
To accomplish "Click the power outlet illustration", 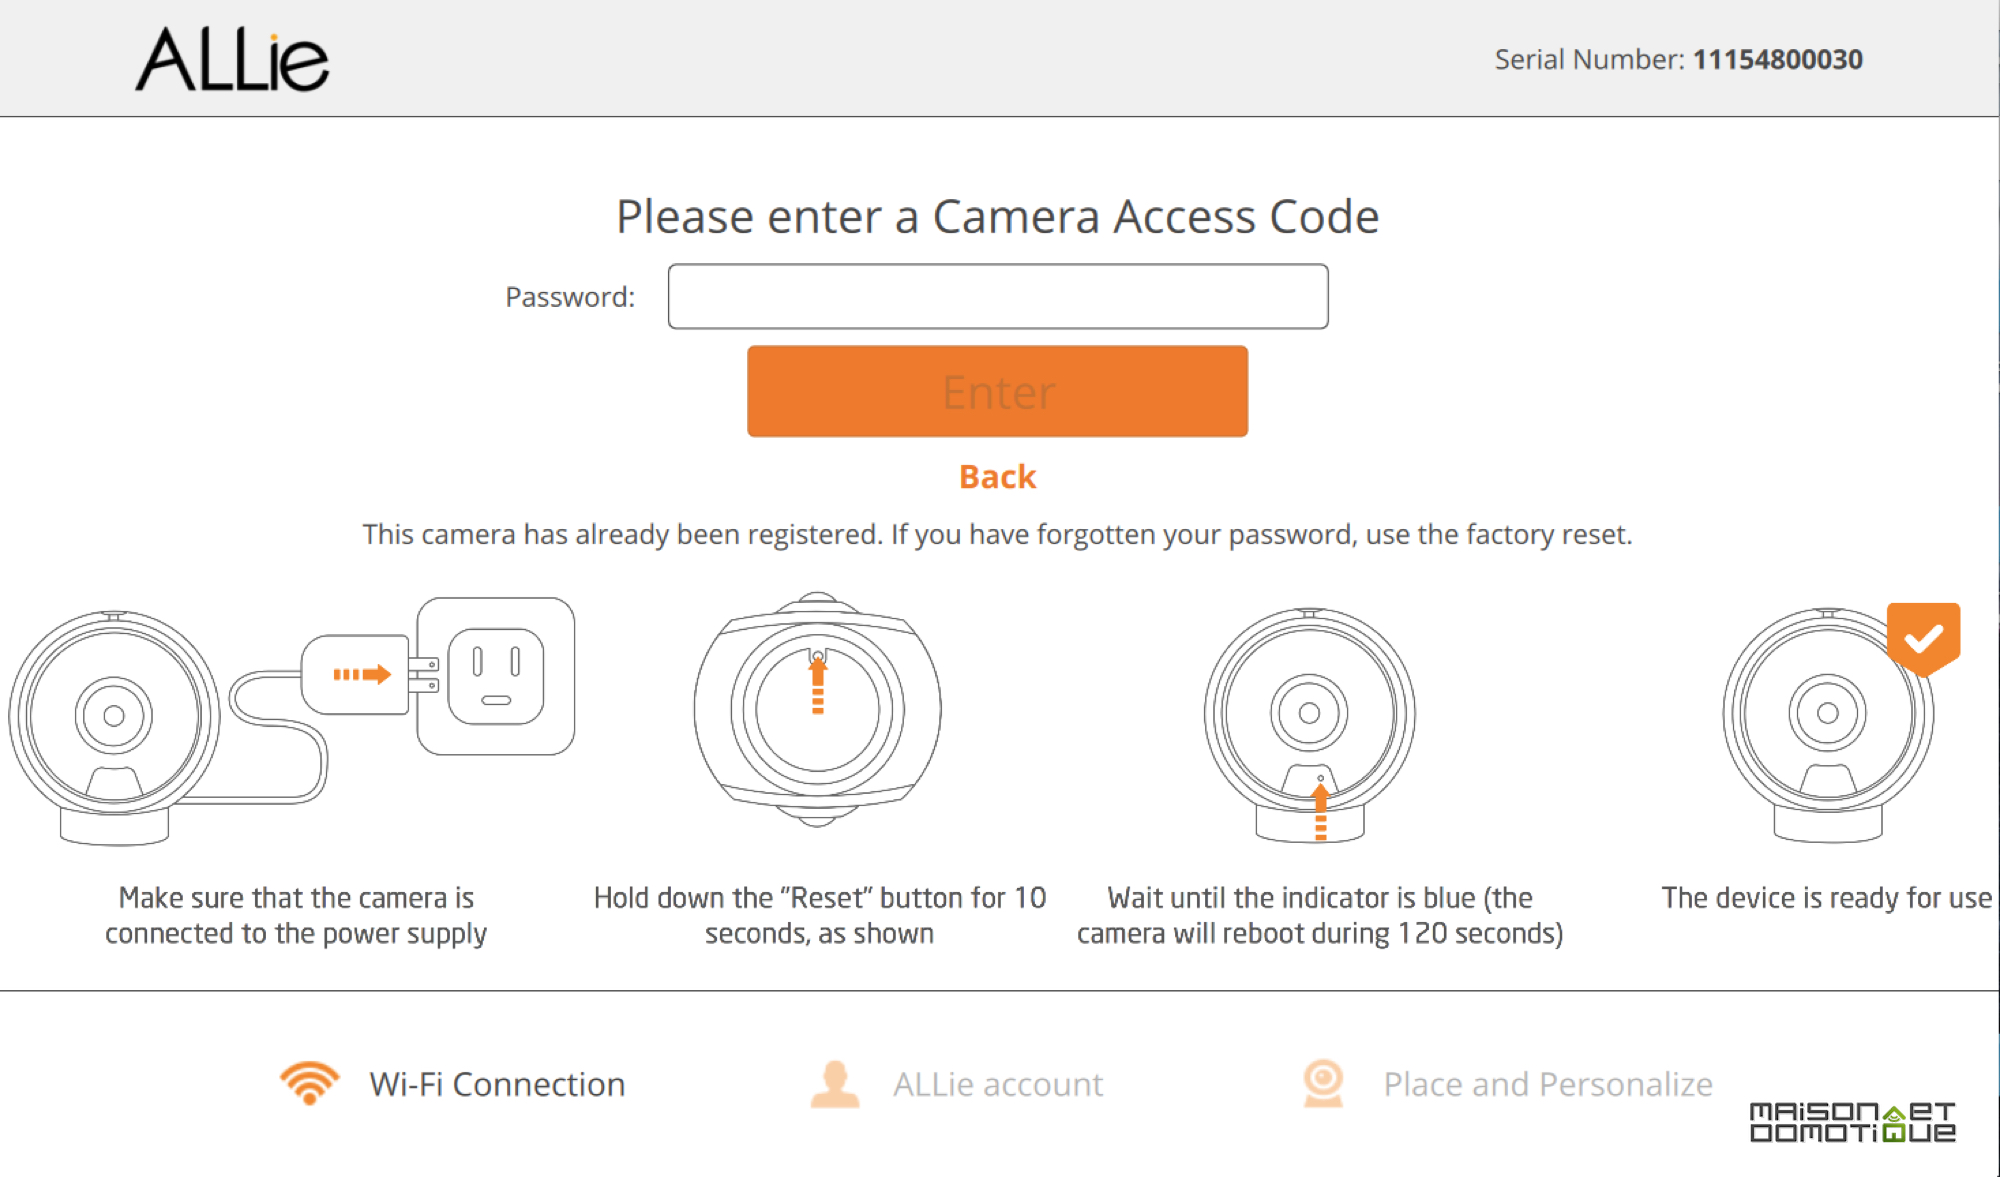I will [496, 676].
